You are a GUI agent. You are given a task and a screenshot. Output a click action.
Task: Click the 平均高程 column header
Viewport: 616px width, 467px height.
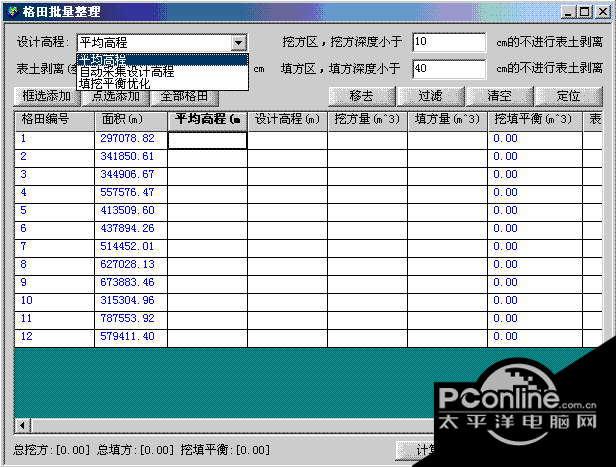click(208, 121)
